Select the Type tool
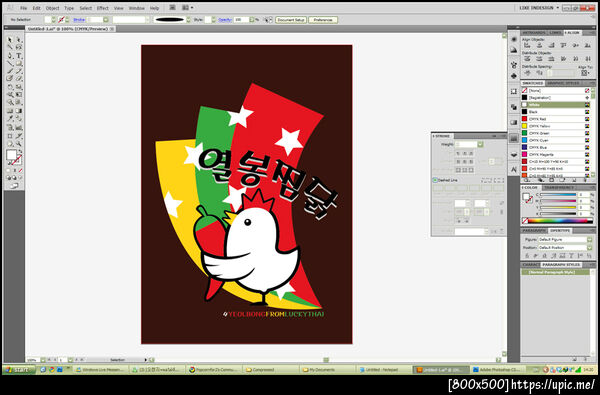 (19, 55)
